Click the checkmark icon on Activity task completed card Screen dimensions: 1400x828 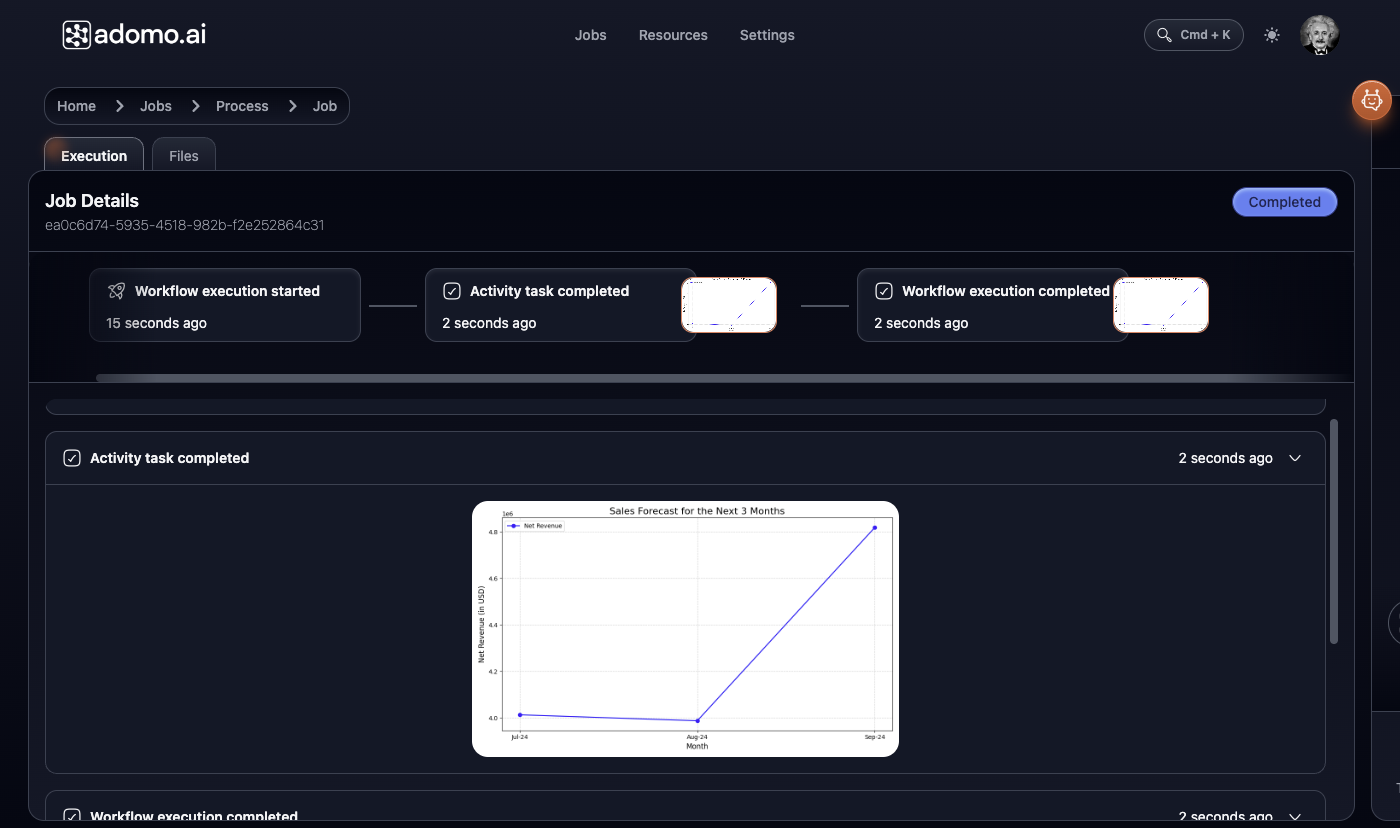click(453, 290)
